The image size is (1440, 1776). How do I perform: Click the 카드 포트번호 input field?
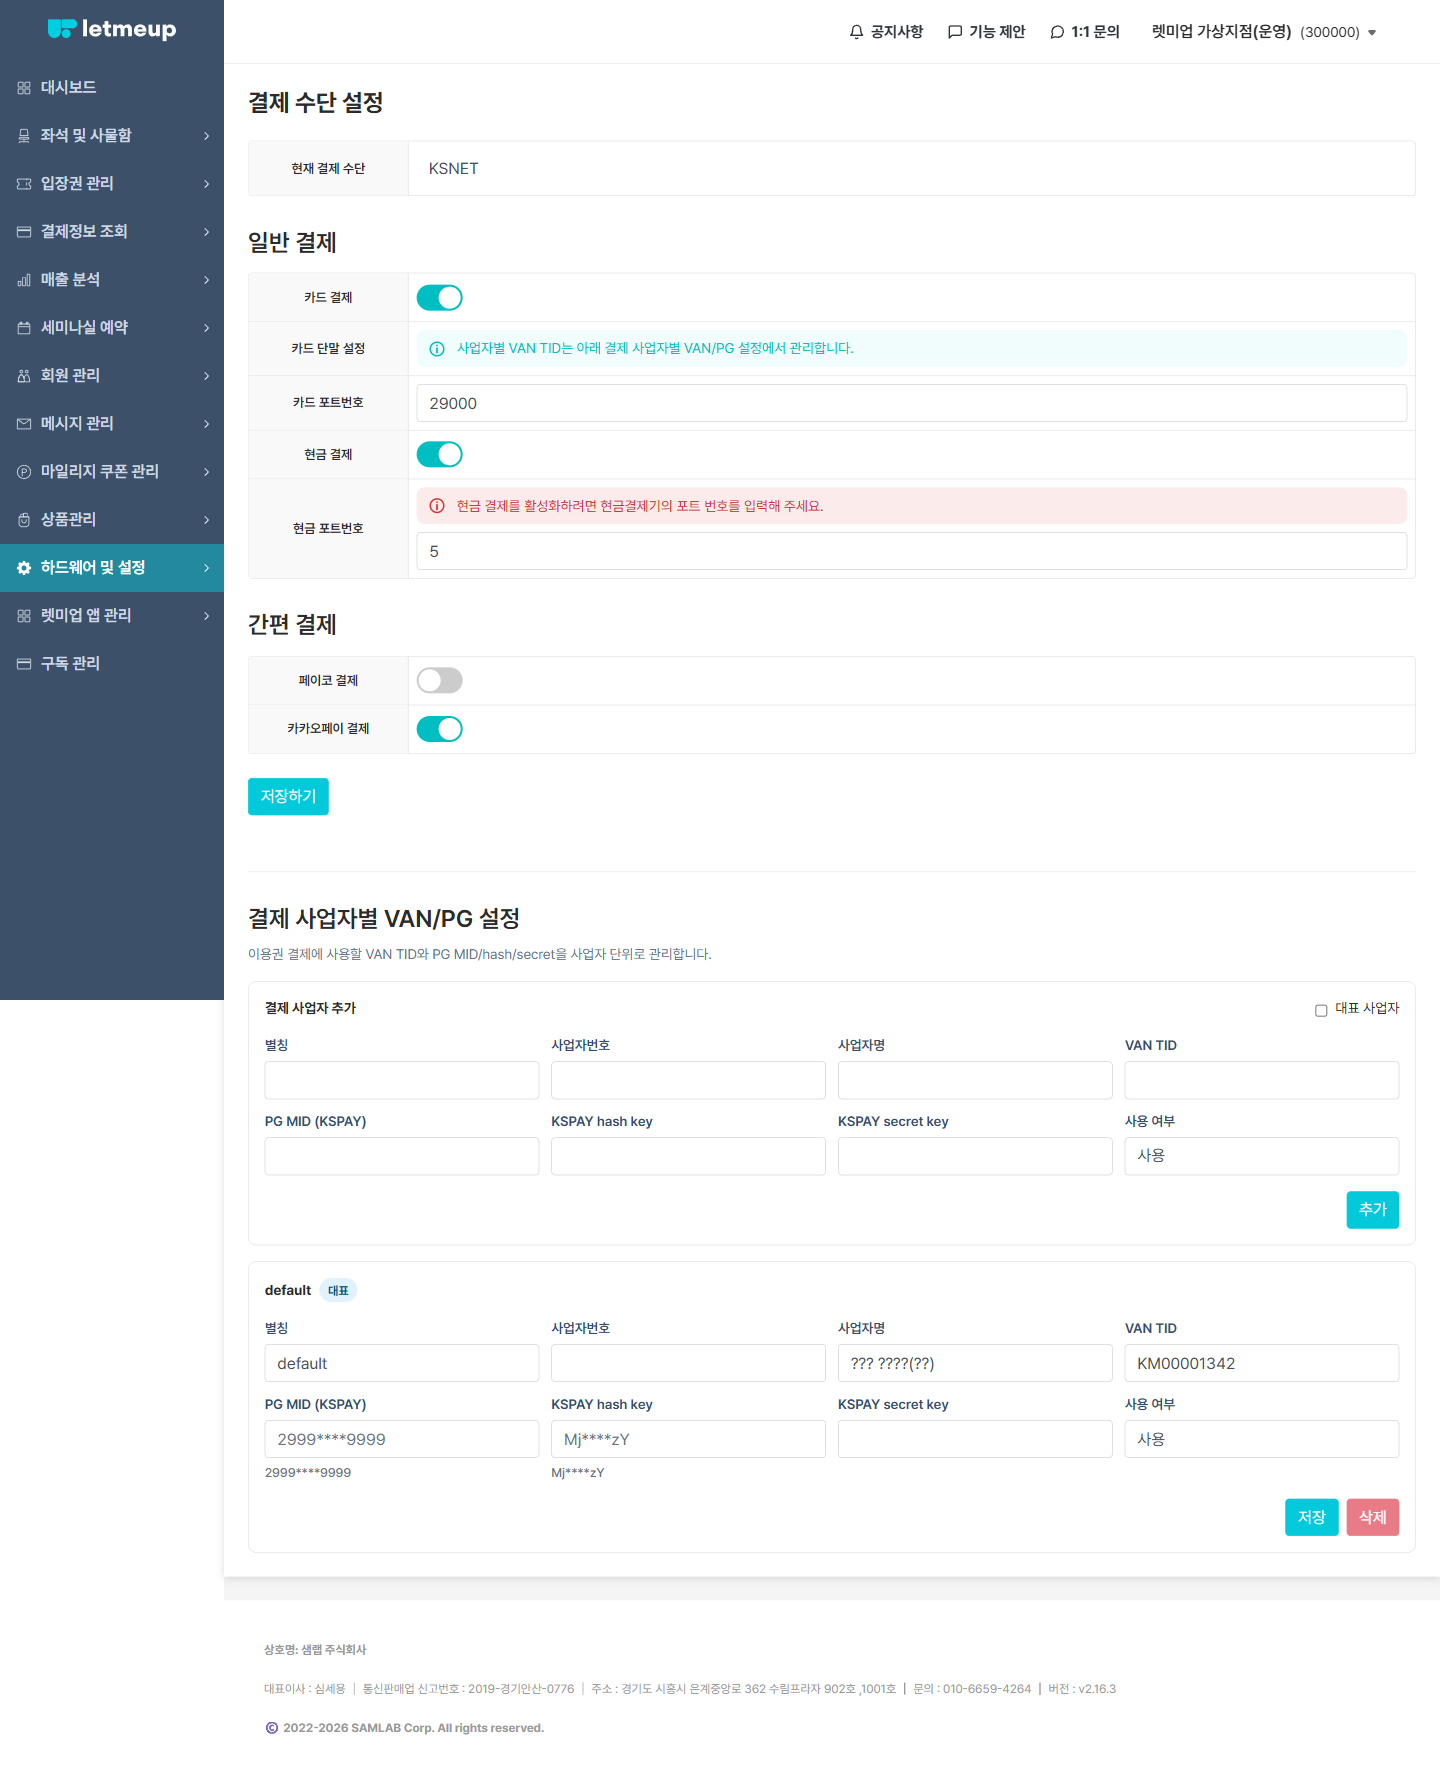pyautogui.click(x=911, y=403)
